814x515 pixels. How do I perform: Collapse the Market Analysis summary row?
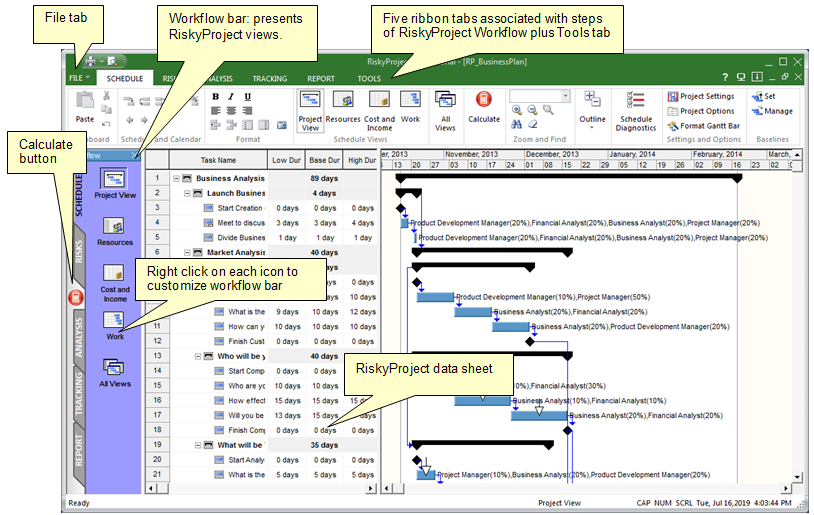(x=187, y=252)
